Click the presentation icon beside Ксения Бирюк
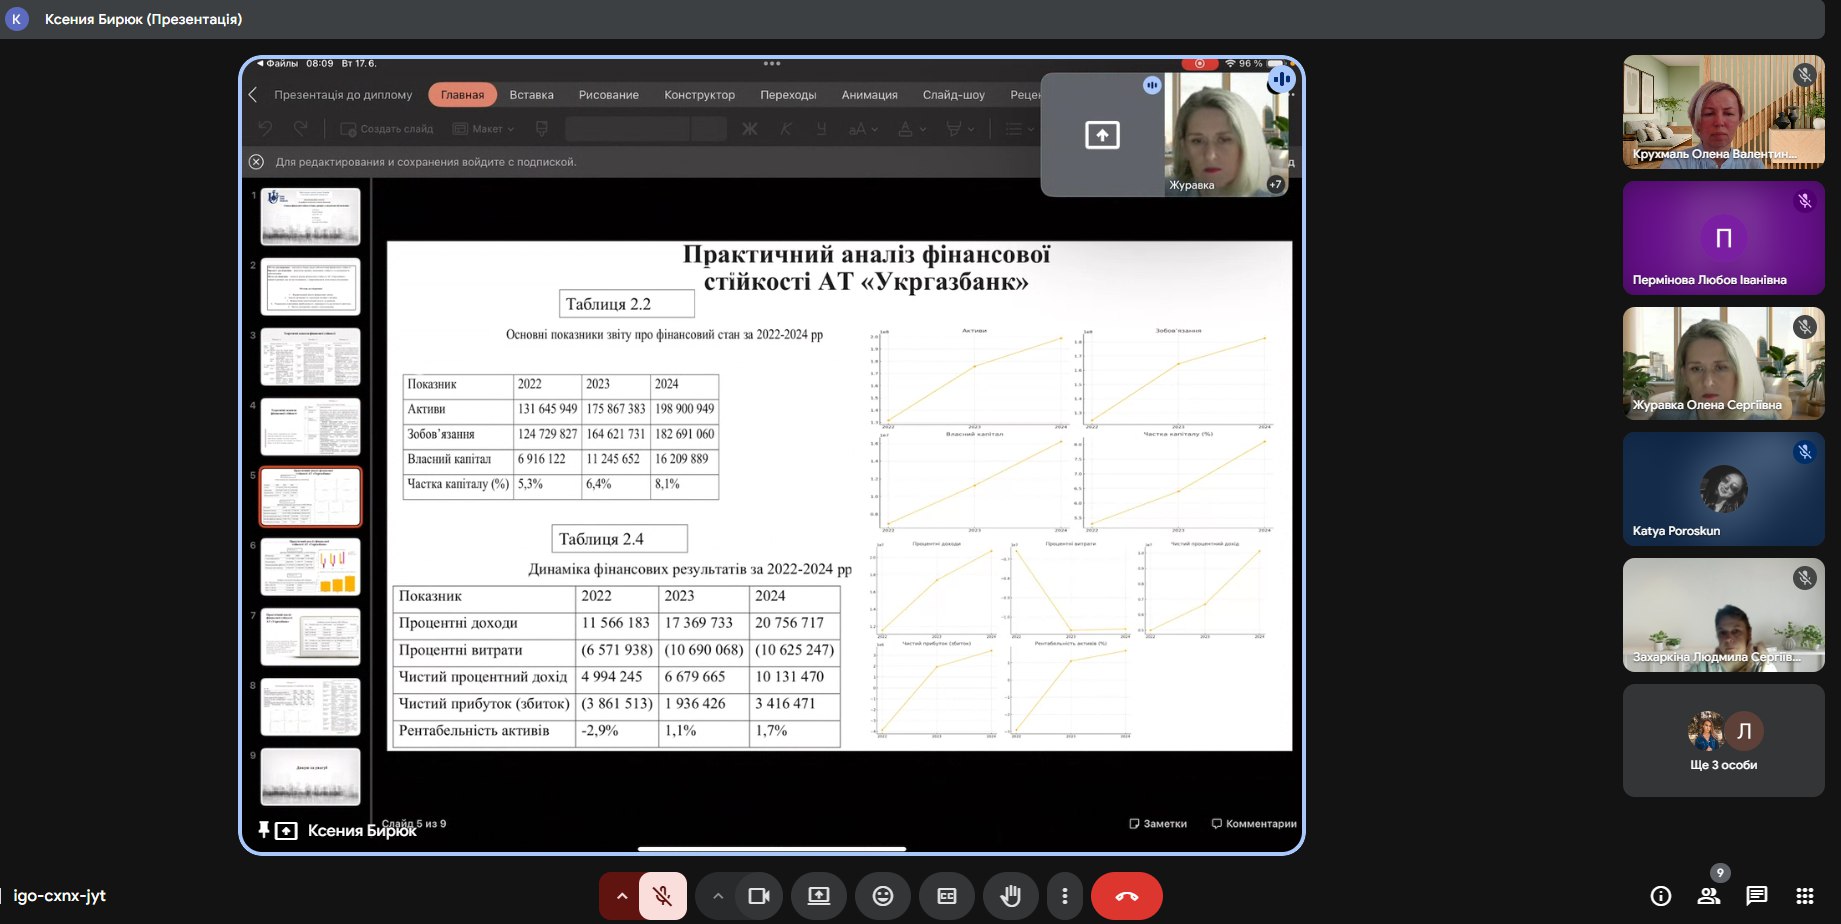The height and width of the screenshot is (924, 1841). (x=286, y=831)
